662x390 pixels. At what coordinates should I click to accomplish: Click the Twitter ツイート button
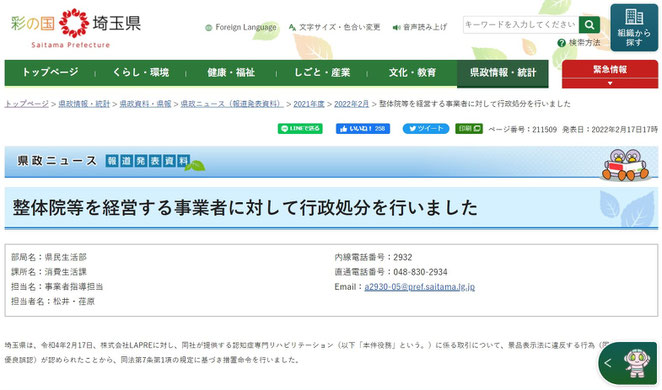click(x=426, y=129)
